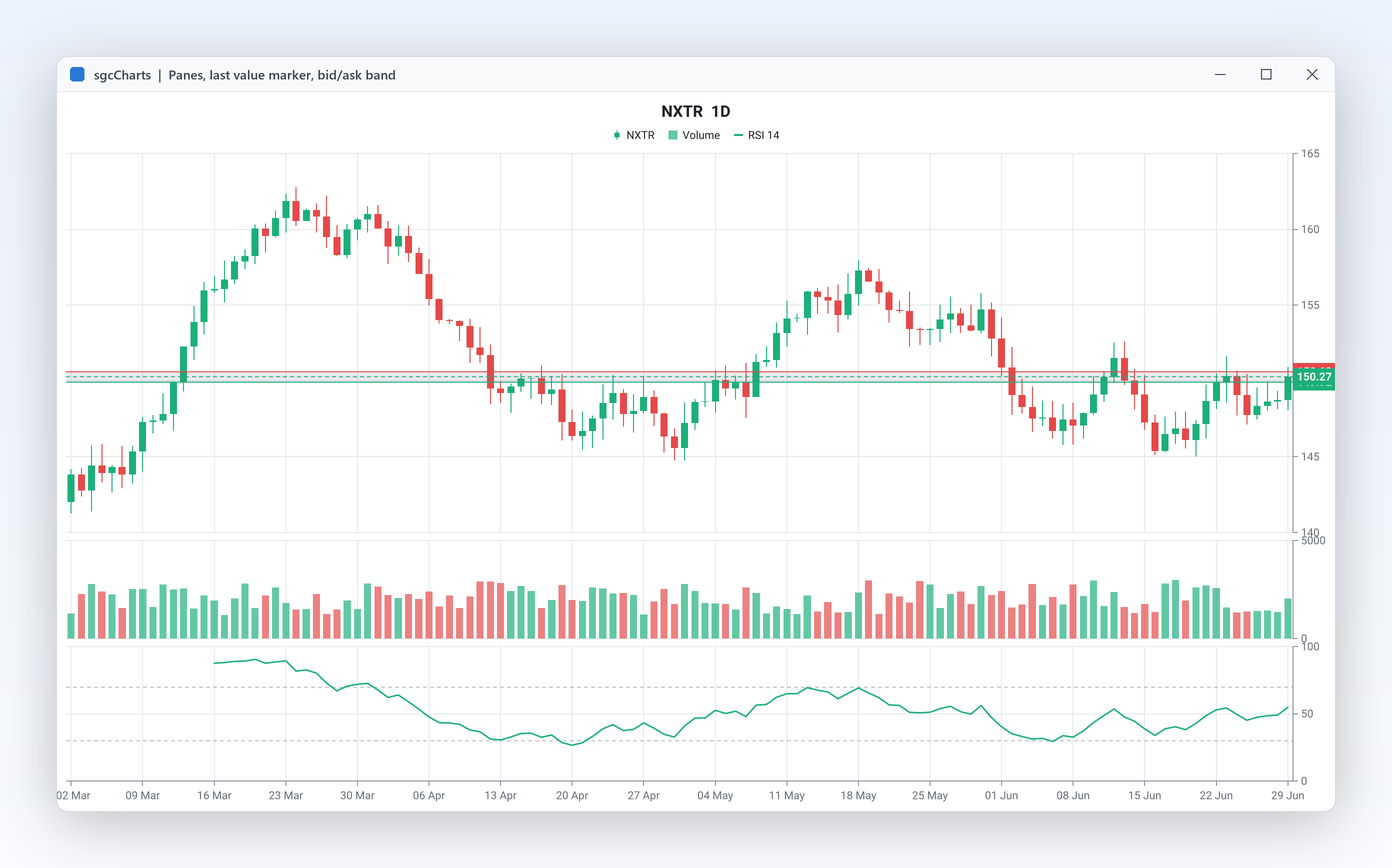Toggle the Volume series legend entry
This screenshot has width=1392, height=868.
pyautogui.click(x=694, y=135)
